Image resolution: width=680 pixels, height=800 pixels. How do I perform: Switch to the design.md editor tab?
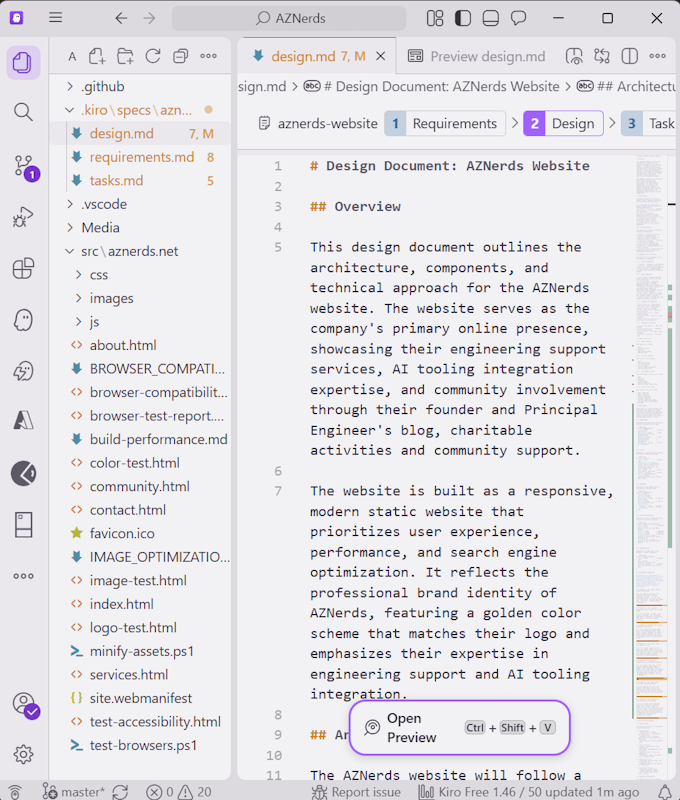[316, 56]
